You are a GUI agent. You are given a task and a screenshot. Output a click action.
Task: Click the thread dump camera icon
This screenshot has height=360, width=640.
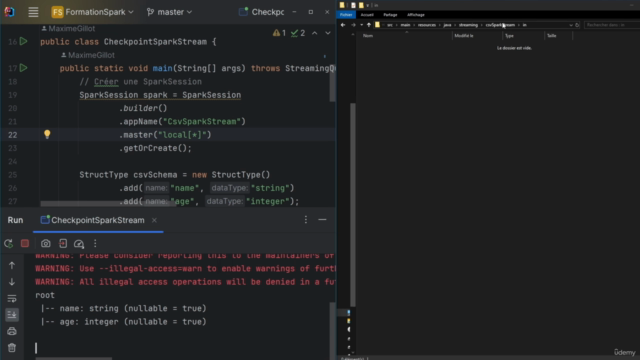click(x=45, y=243)
